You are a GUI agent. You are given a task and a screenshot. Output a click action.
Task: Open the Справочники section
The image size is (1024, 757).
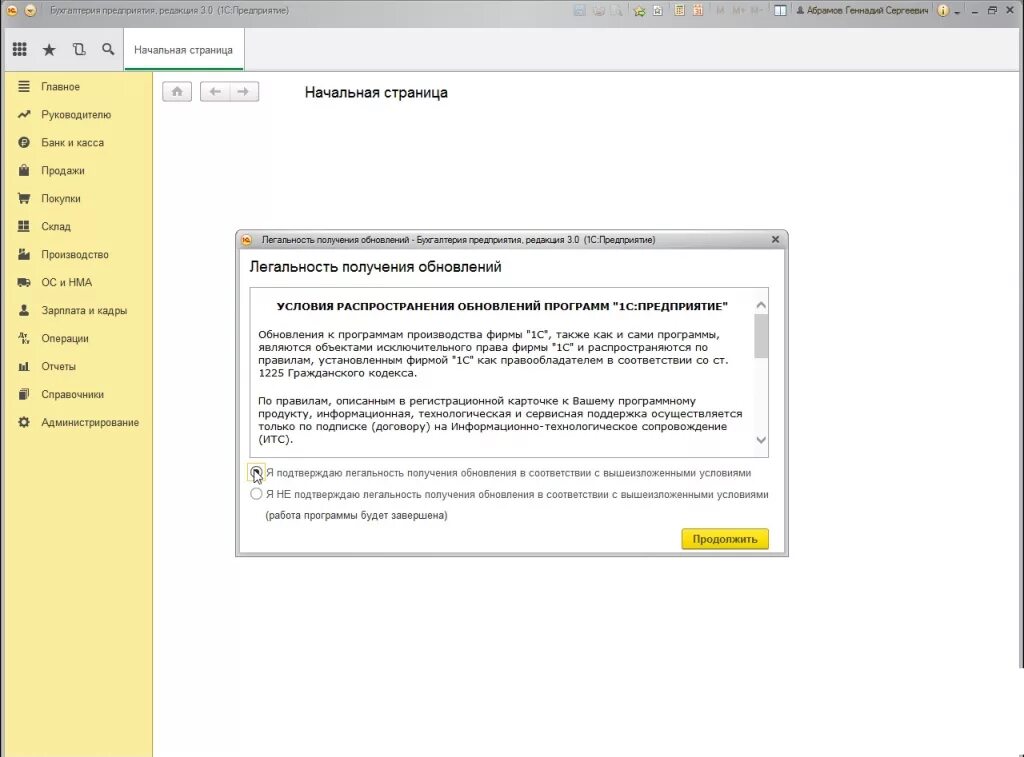[72, 395]
